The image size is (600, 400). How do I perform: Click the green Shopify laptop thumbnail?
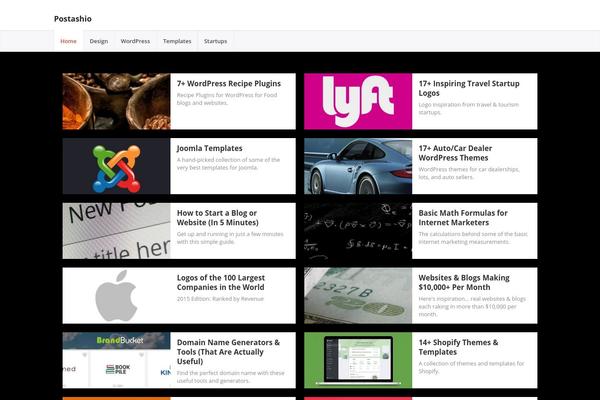[x=358, y=360]
